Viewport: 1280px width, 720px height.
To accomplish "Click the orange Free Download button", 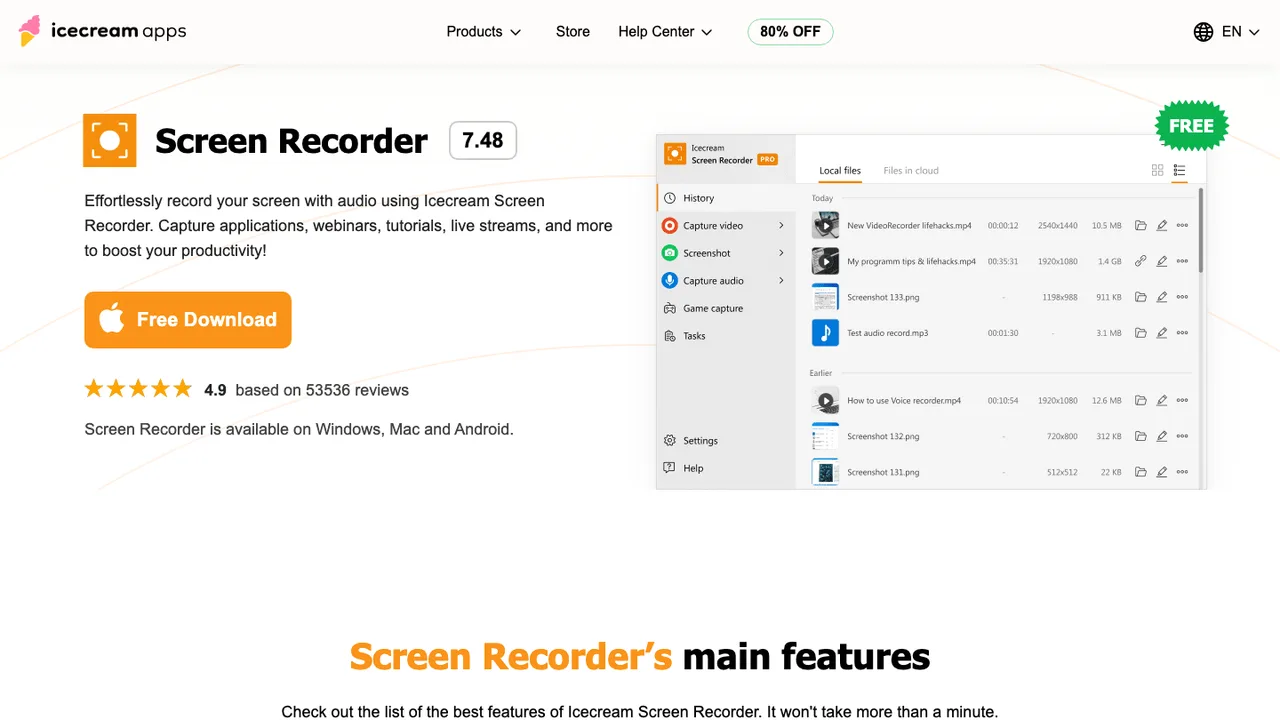I will point(188,320).
